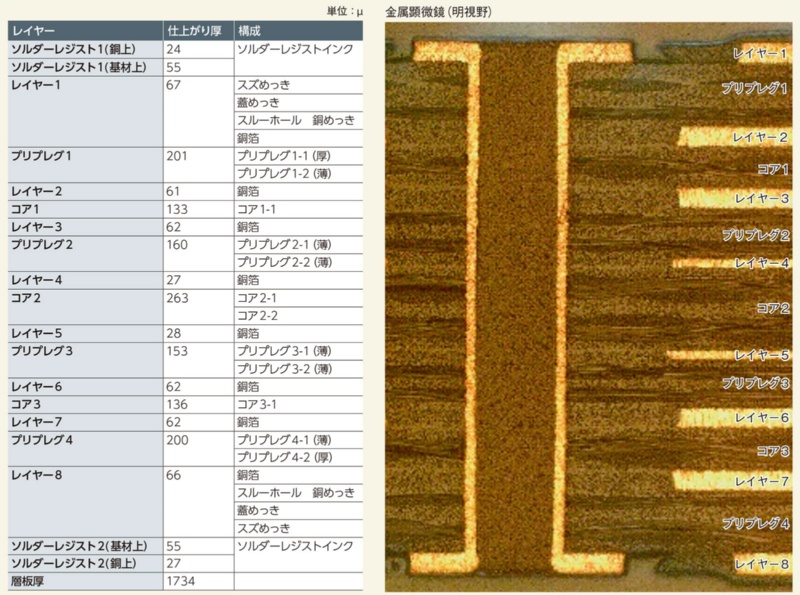800x595 pixels.
Task: Select the "コア2" cell in the table
Action: coord(25,298)
